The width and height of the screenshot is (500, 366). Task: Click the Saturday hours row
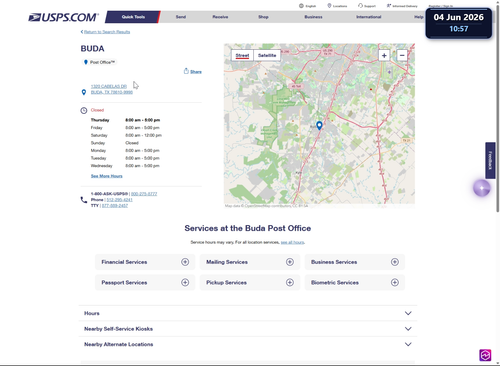(x=126, y=135)
